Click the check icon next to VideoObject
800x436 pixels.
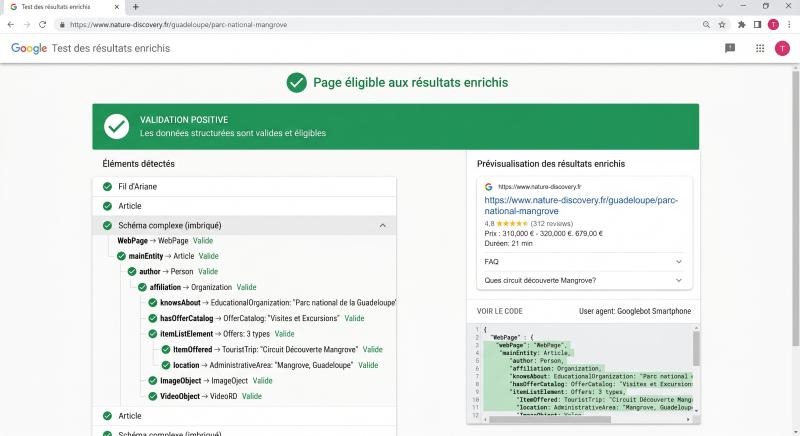coord(152,396)
